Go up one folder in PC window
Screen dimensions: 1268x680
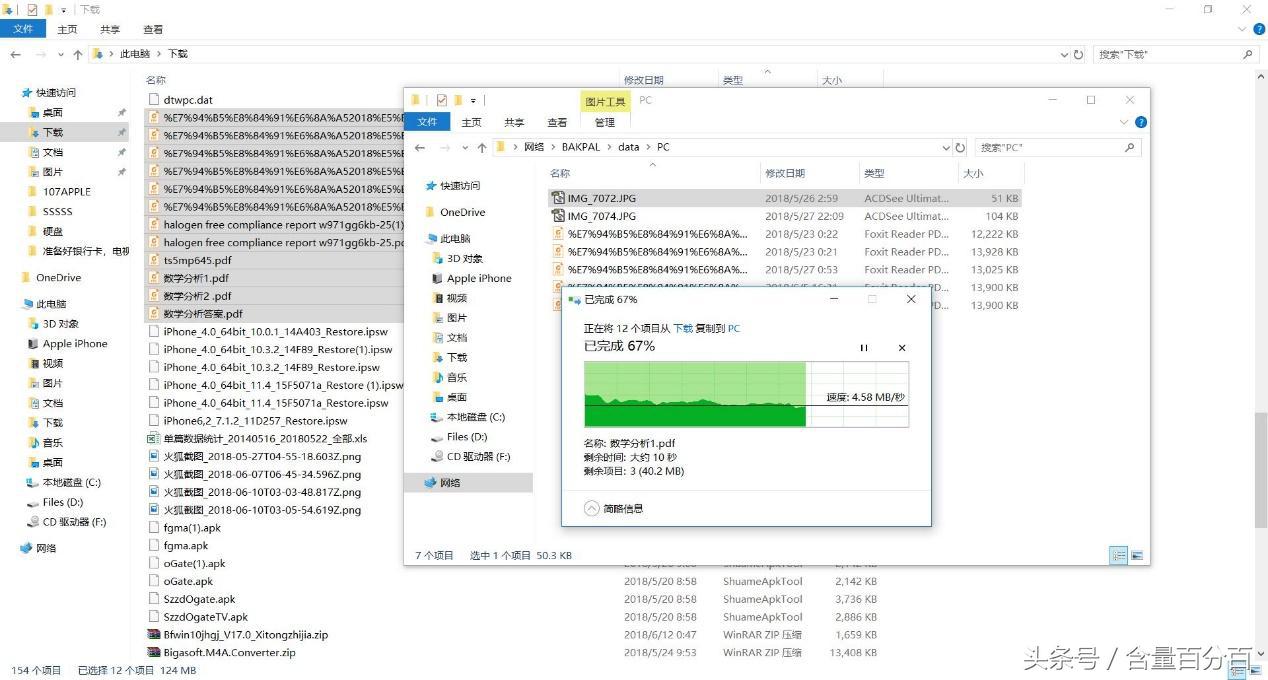(x=482, y=147)
